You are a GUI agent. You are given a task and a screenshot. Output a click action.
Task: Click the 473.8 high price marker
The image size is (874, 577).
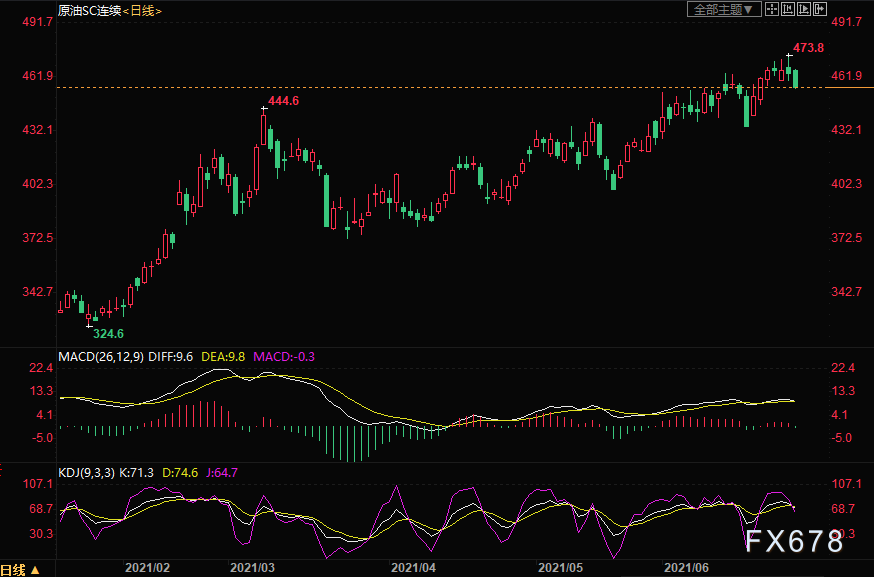tap(806, 48)
